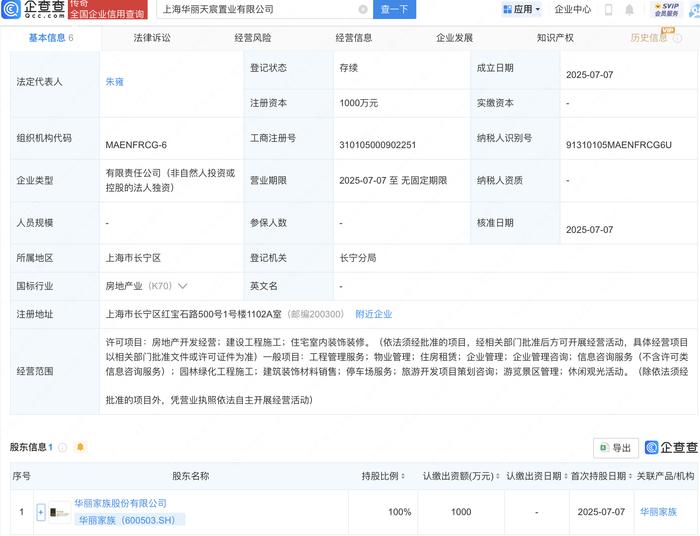700x536 pixels.
Task: Switch to 法律诉讼 tab
Action: coord(152,38)
